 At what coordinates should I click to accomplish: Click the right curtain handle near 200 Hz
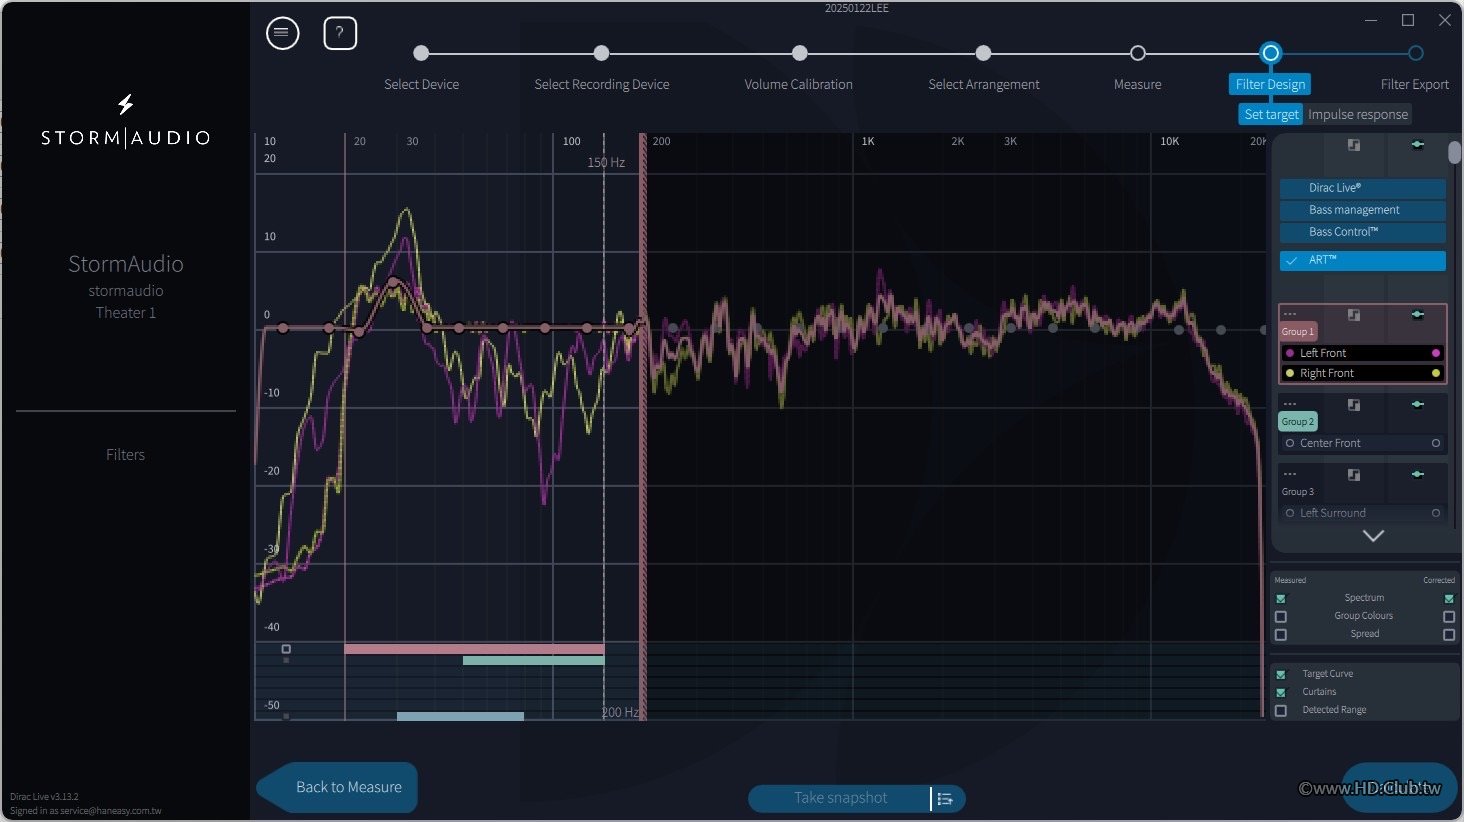point(642,426)
